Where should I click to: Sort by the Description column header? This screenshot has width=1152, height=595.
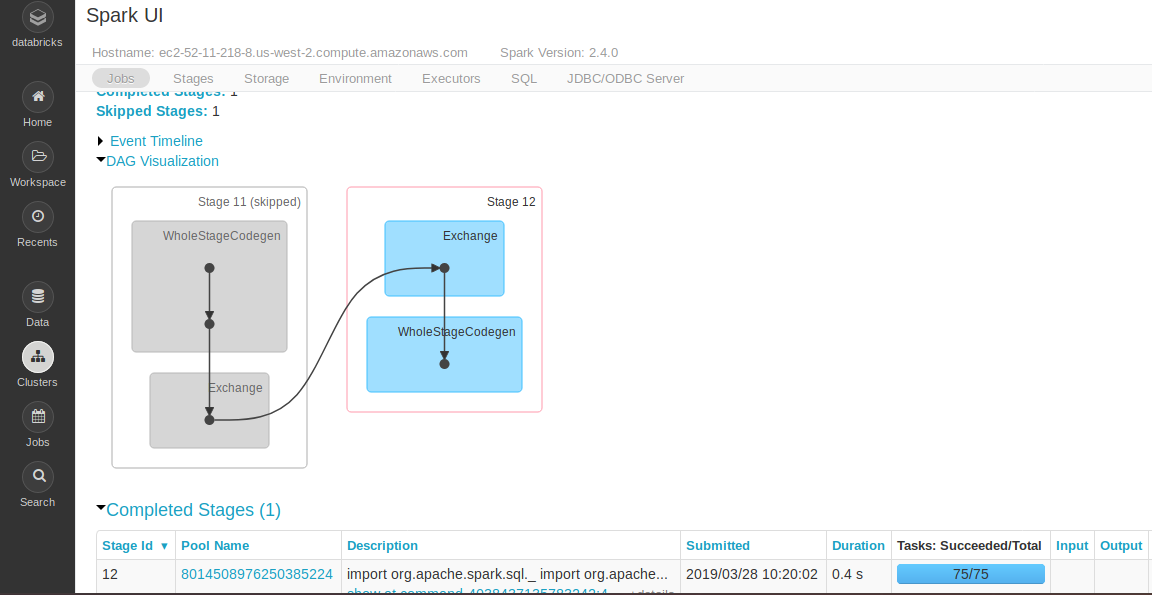(x=382, y=546)
